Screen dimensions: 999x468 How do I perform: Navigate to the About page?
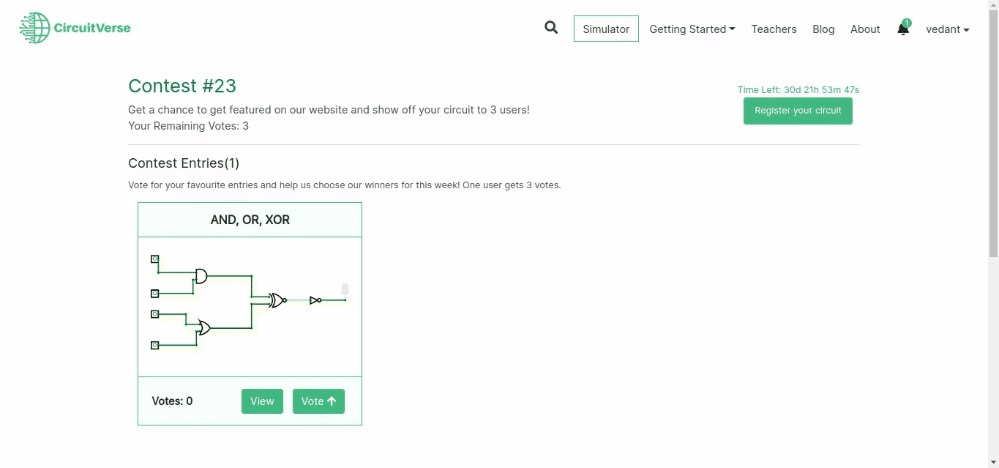point(865,29)
